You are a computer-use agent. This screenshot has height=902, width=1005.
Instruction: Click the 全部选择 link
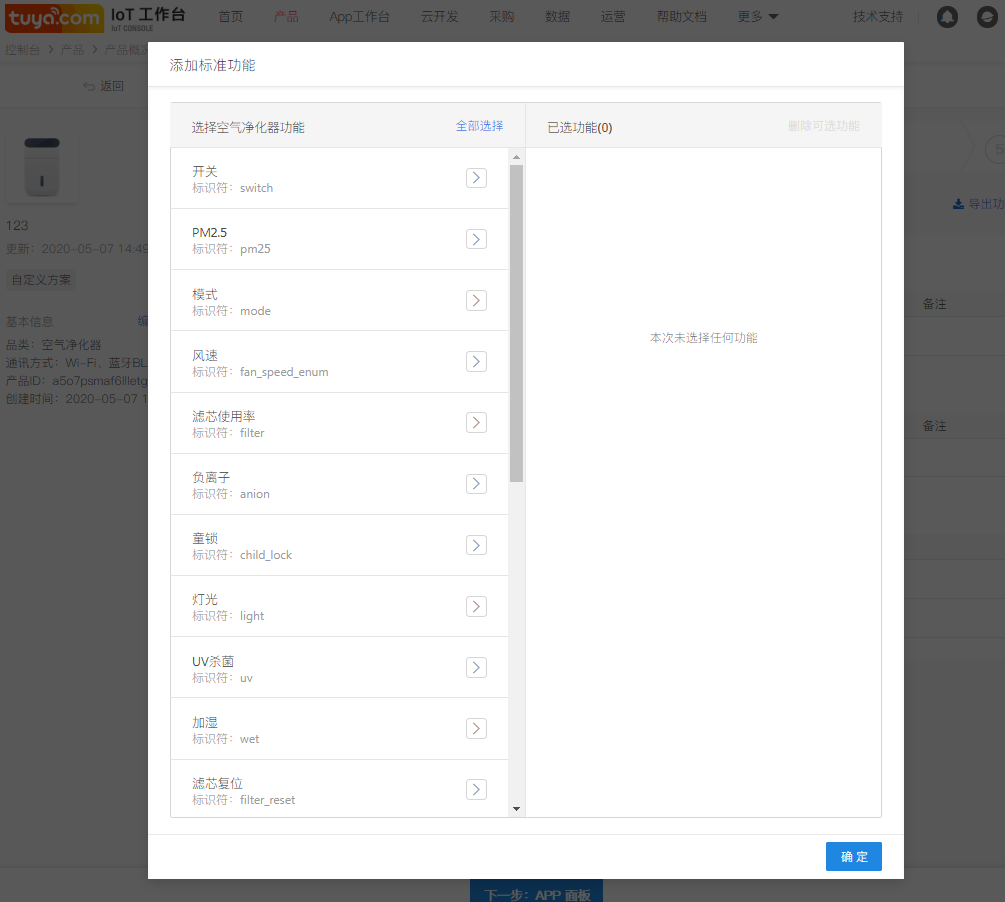point(479,126)
